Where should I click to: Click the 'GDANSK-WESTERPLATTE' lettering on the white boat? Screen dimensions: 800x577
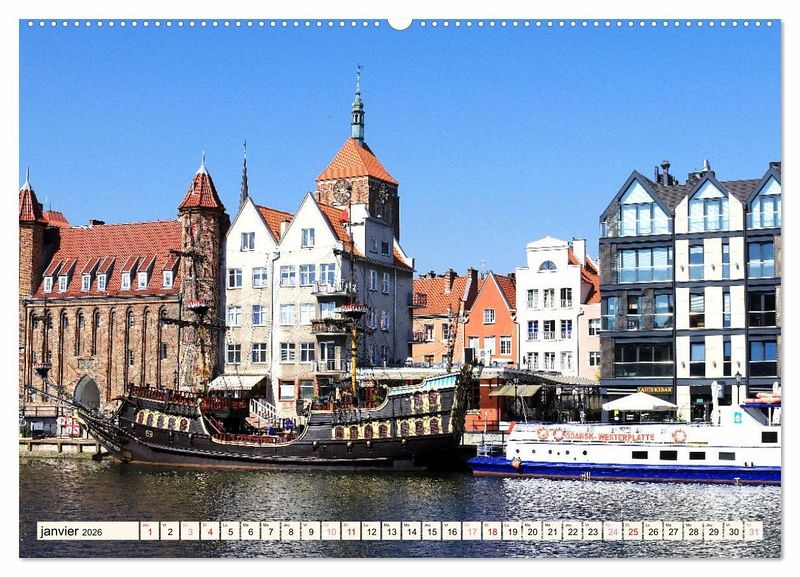tap(610, 437)
